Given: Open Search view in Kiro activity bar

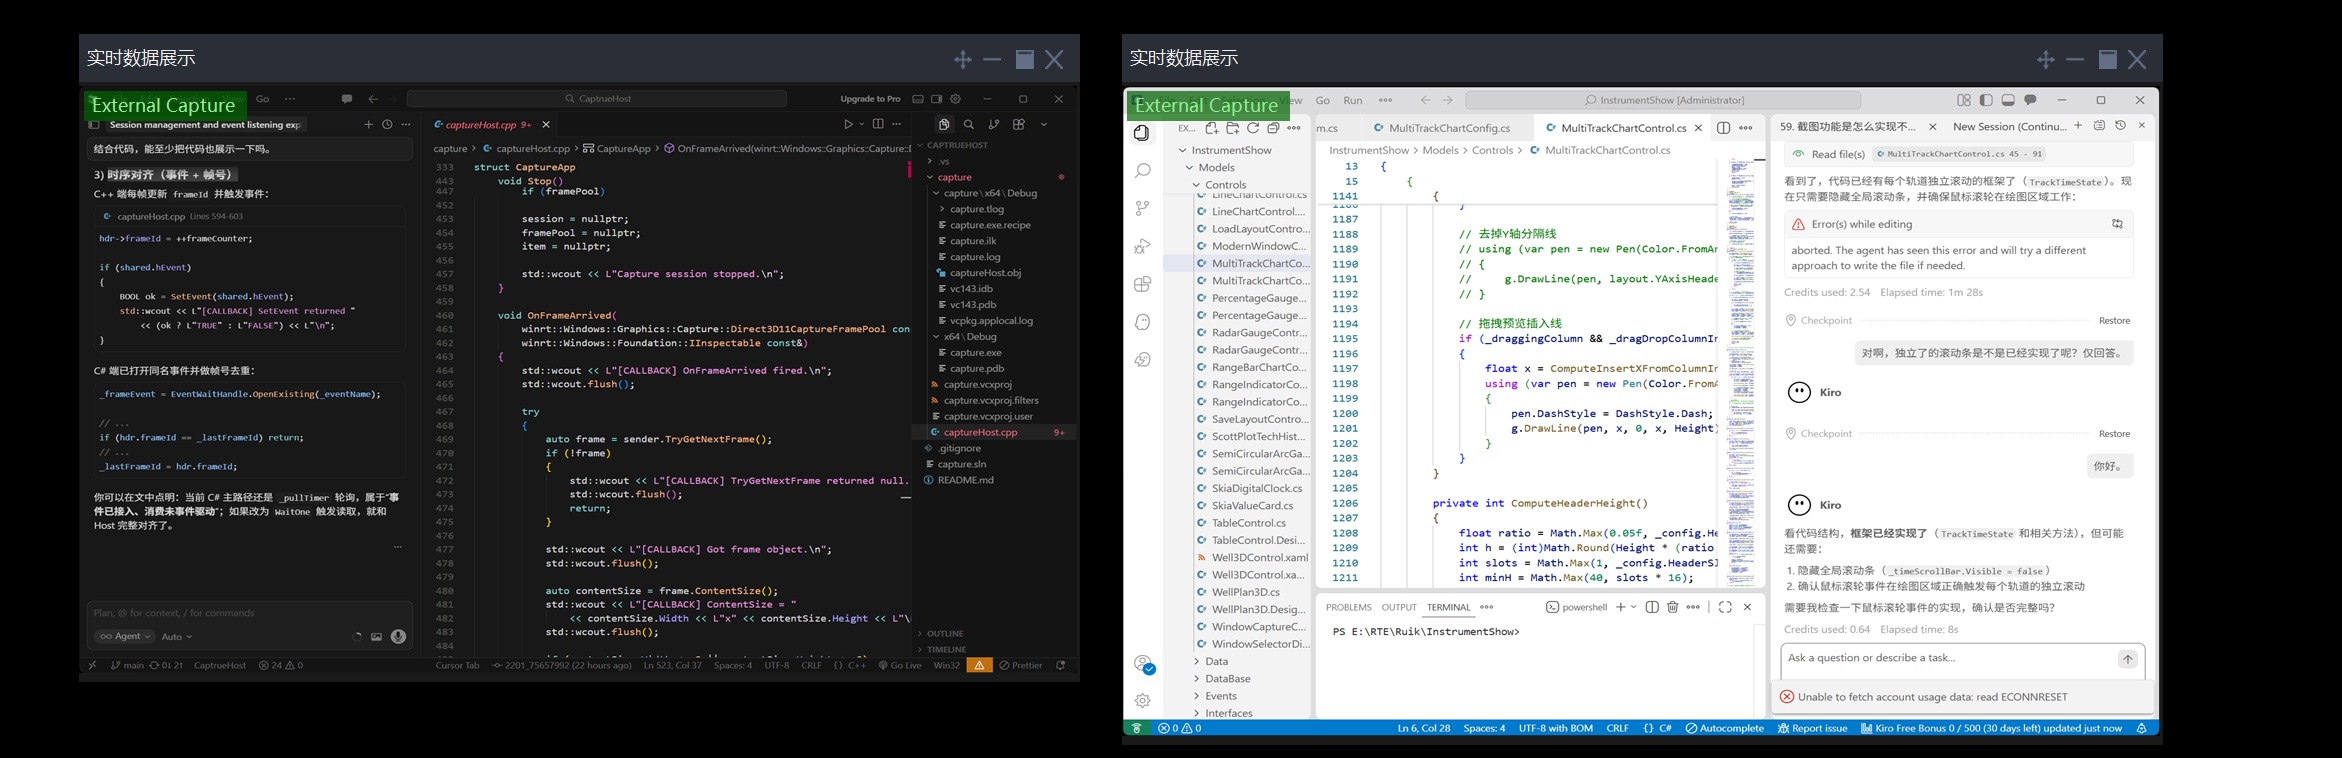Looking at the screenshot, I should (x=1142, y=171).
